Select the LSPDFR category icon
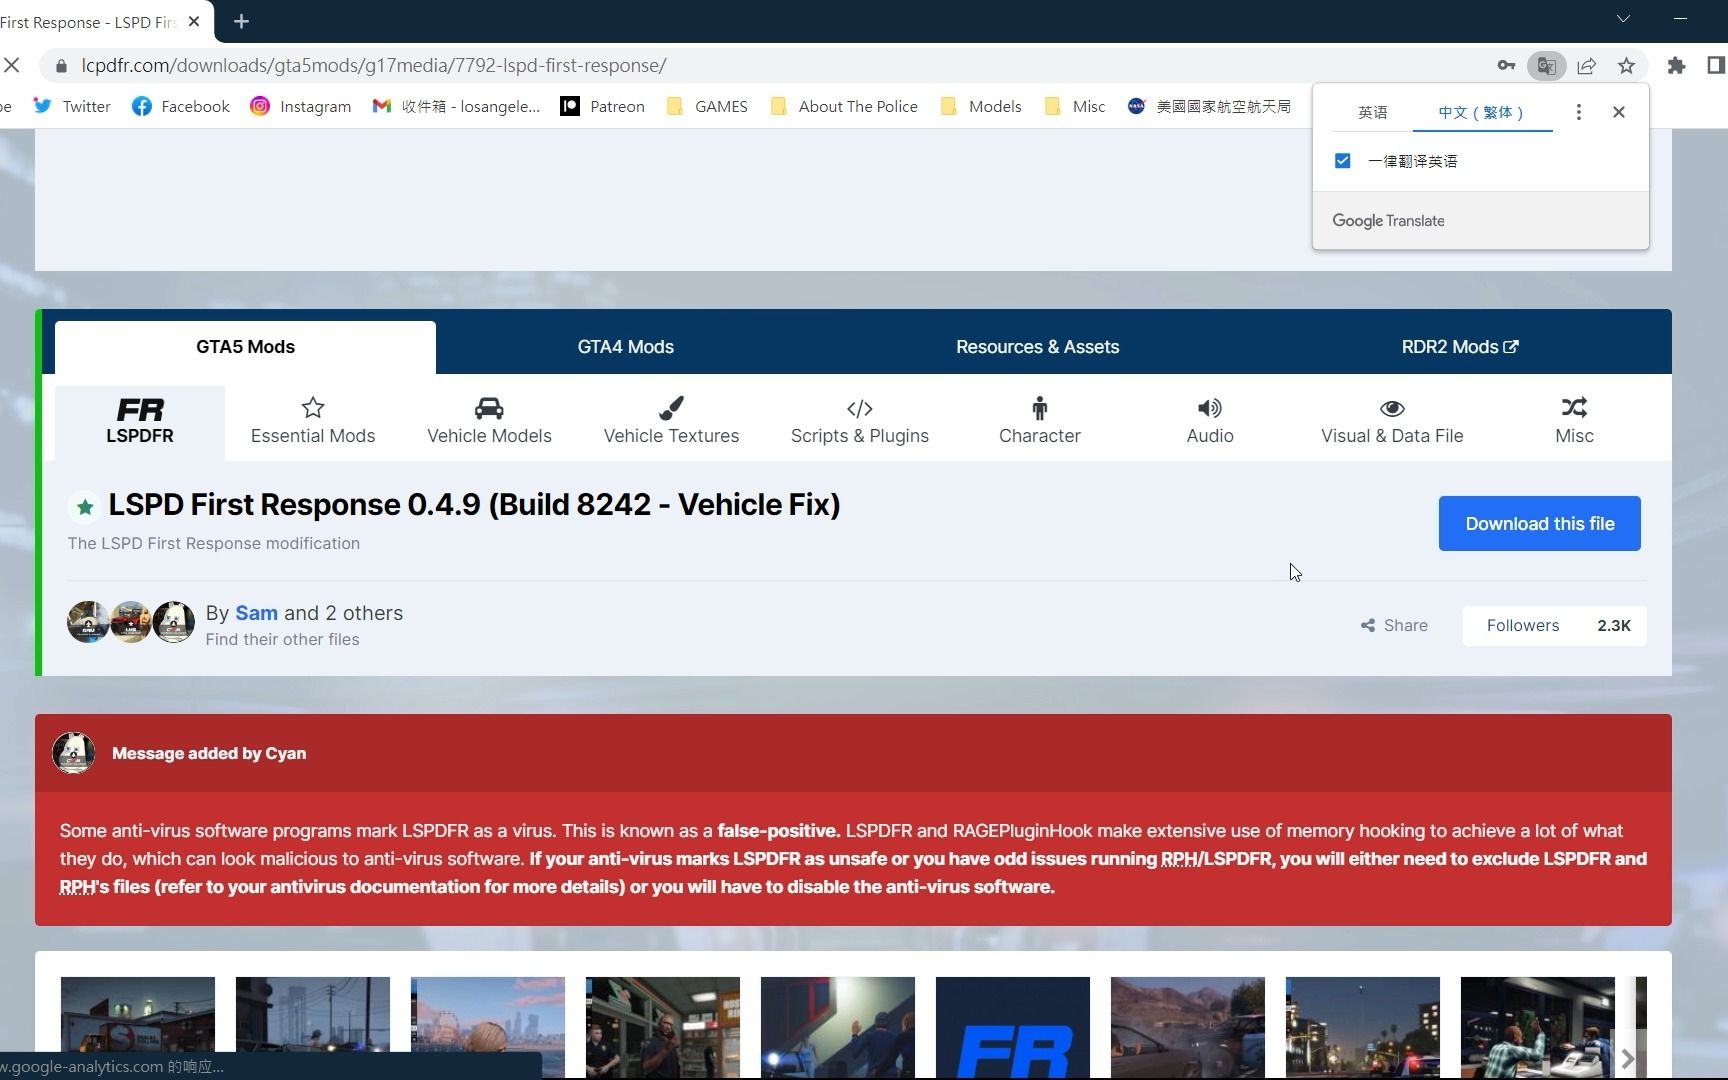 [x=140, y=420]
